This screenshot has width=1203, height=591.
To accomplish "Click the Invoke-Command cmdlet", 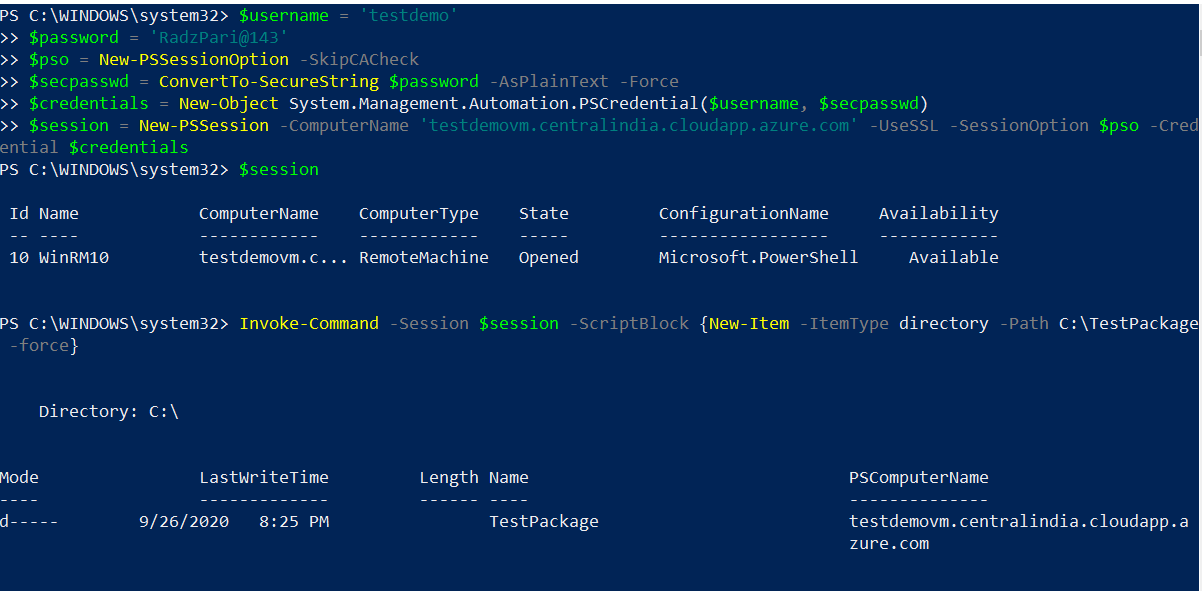I will 308,323.
